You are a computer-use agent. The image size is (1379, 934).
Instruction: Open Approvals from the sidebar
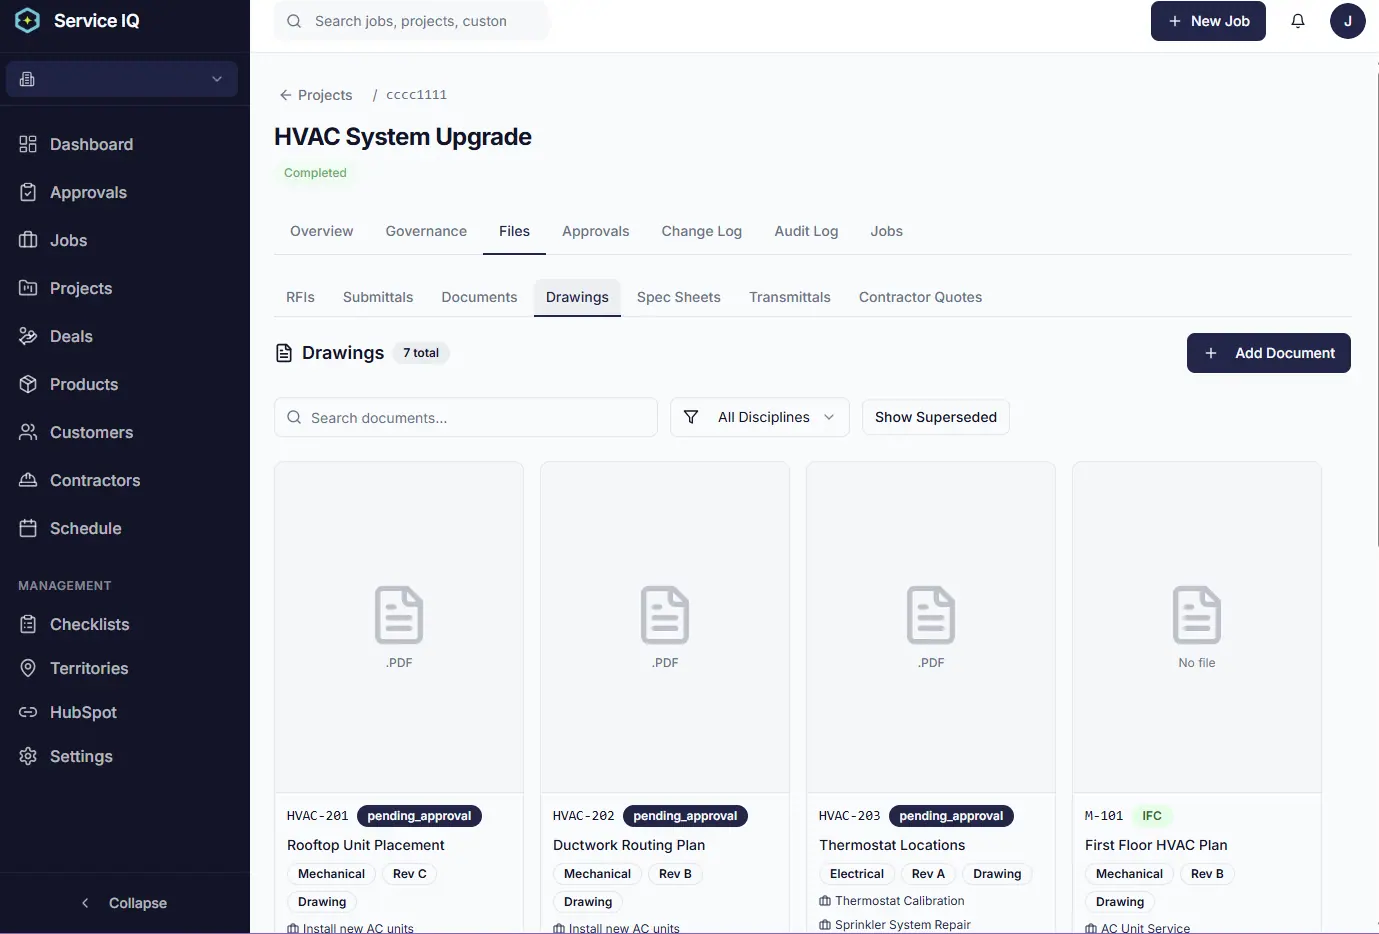pyautogui.click(x=88, y=192)
